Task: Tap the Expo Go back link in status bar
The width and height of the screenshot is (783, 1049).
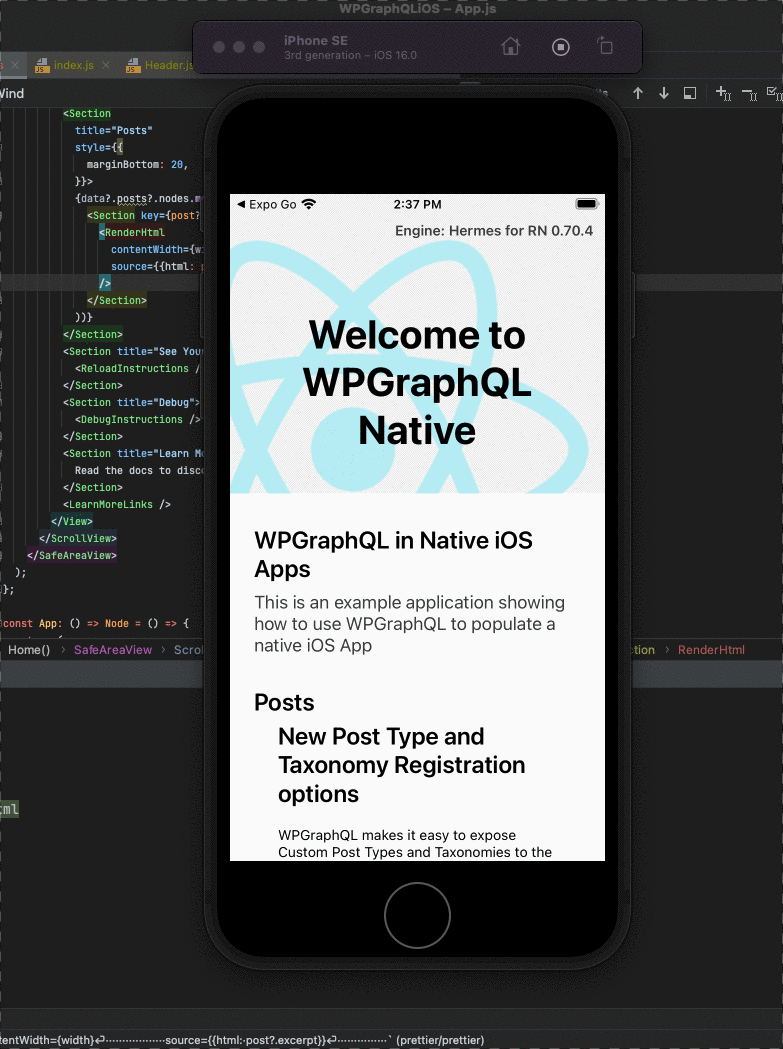Action: click(266, 205)
